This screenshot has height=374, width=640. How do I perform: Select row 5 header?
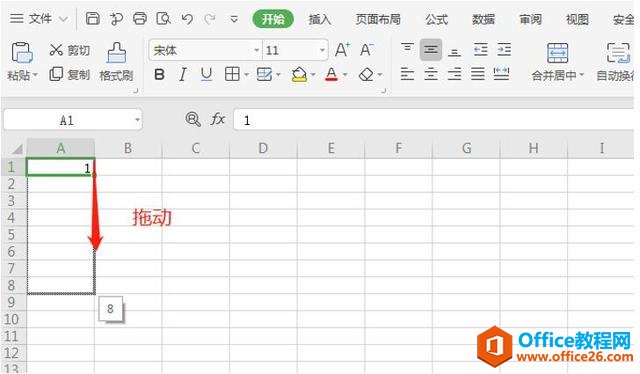[x=11, y=235]
